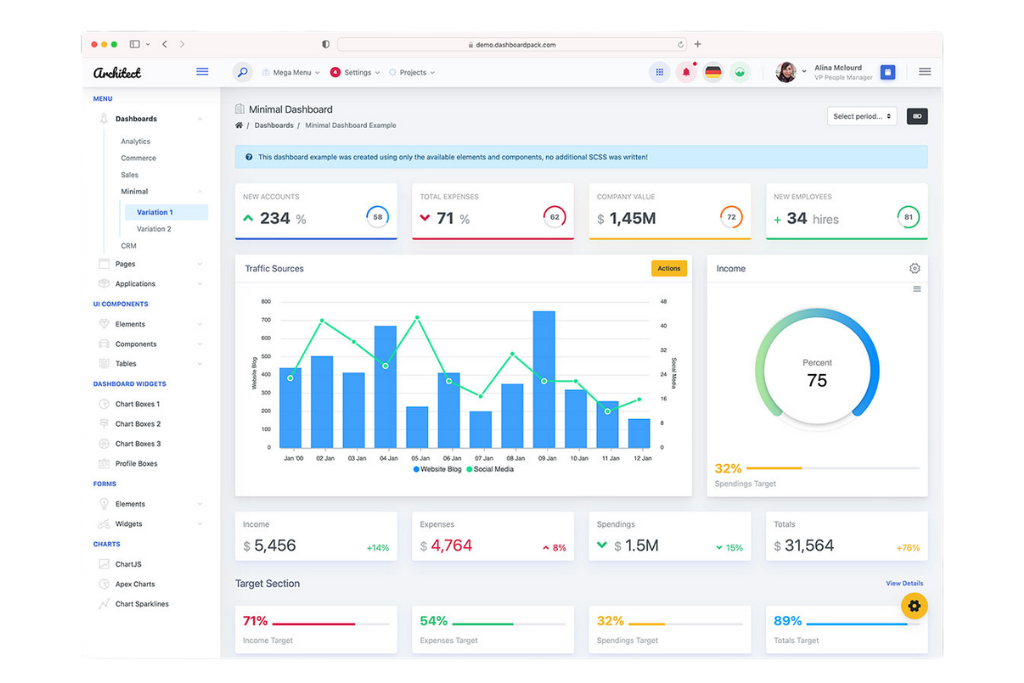Open notifications bell icon

click(686, 72)
